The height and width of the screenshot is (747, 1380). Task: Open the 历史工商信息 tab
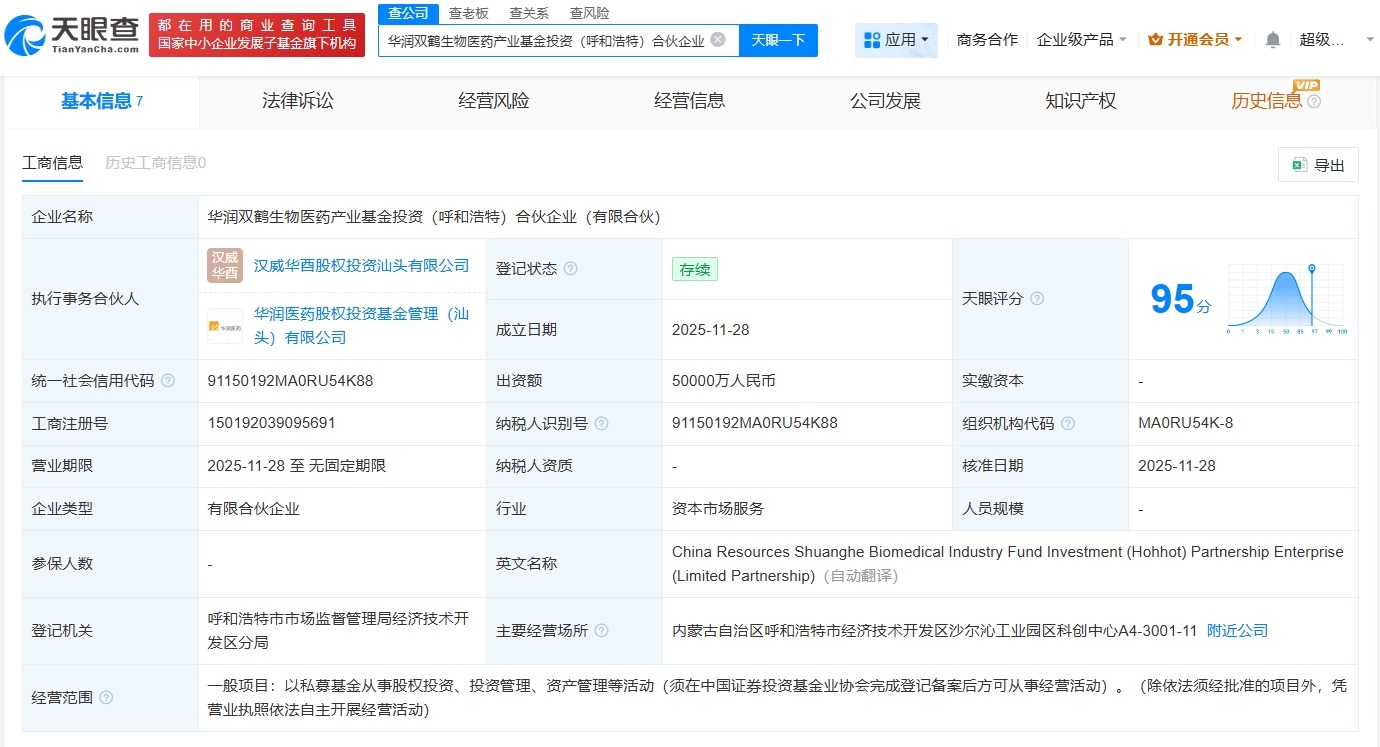[155, 162]
